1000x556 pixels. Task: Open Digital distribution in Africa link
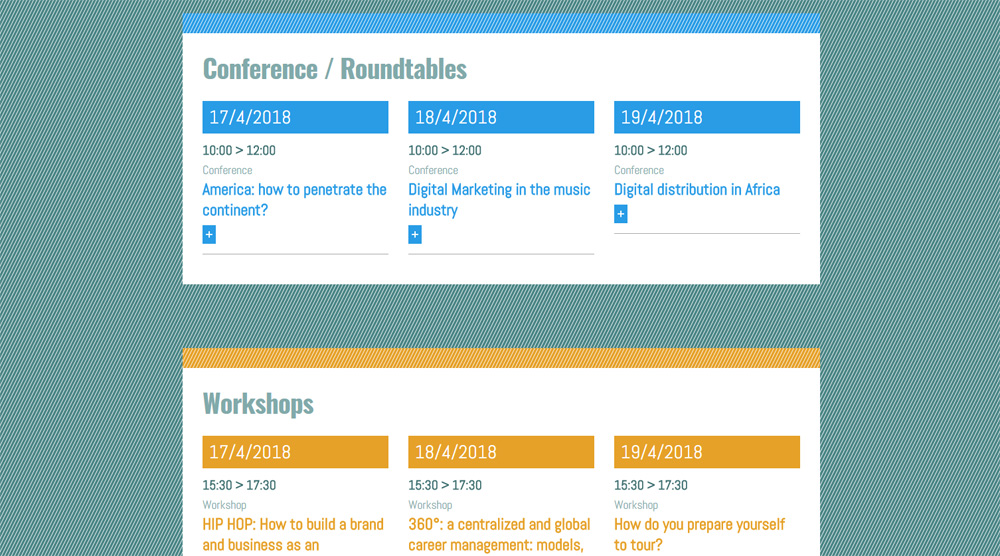pyautogui.click(x=697, y=189)
